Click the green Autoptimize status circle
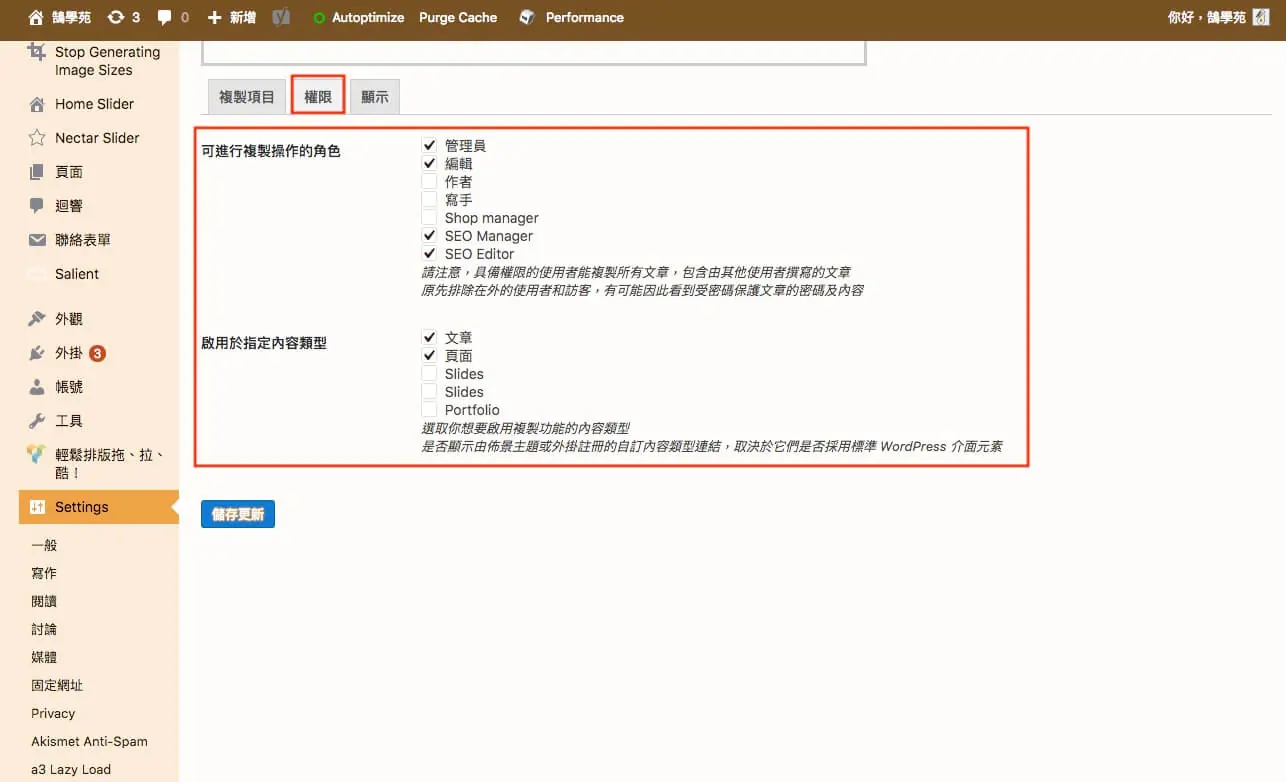This screenshot has width=1286, height=782. tap(319, 18)
